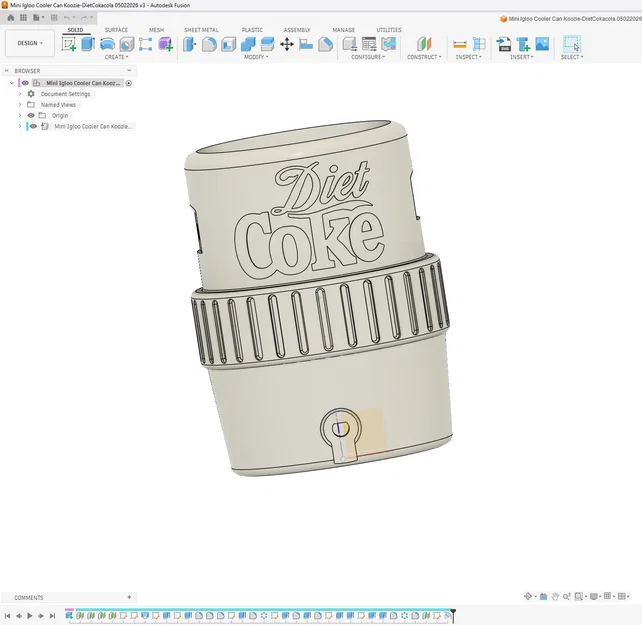Expand the Origin tree node
Screen dimensions: 642x625
coord(20,115)
